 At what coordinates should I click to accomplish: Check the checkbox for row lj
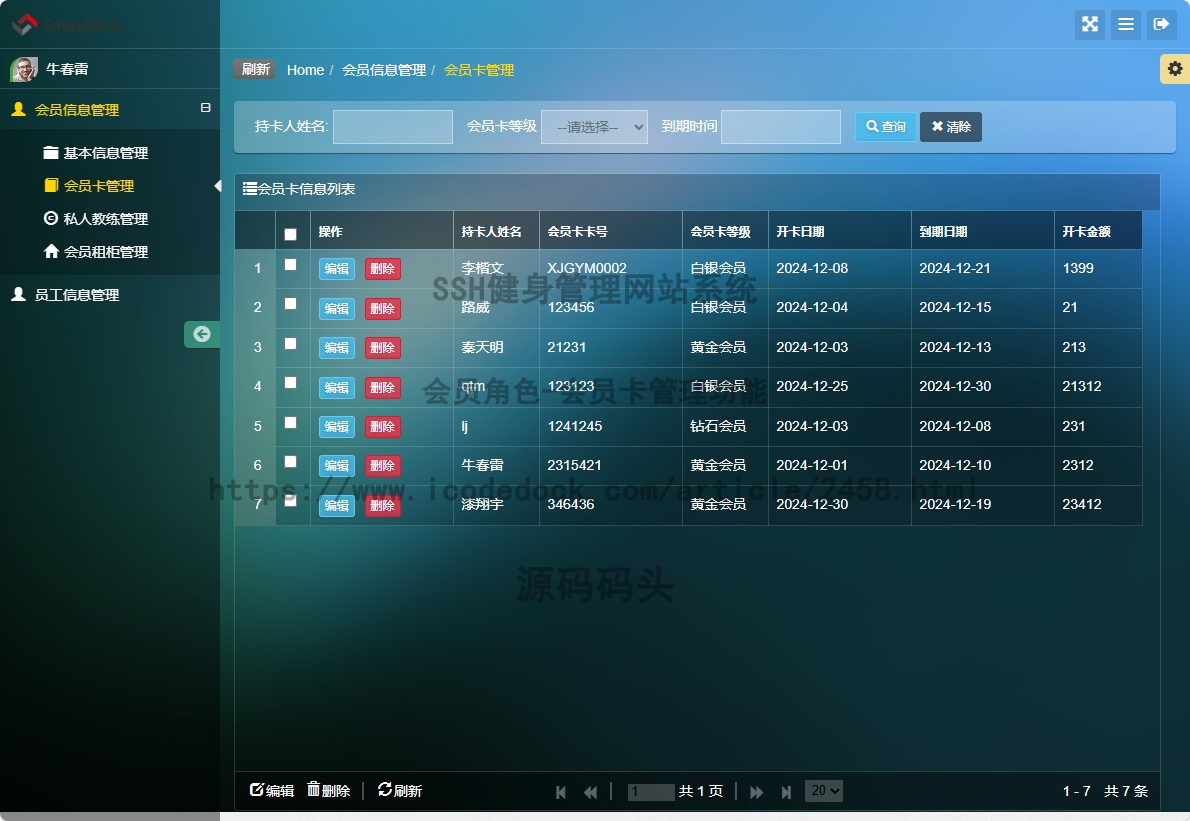click(x=291, y=423)
